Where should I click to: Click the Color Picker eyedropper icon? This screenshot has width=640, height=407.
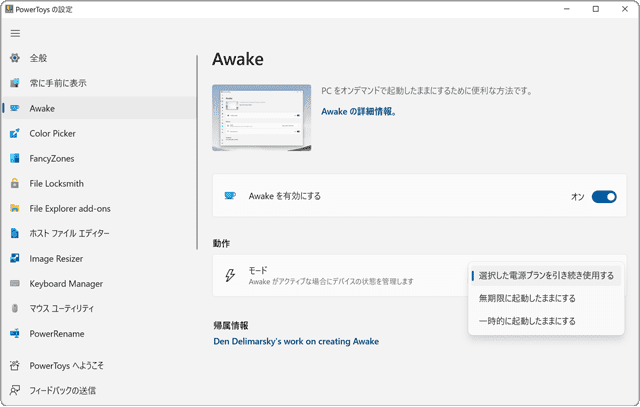15,133
